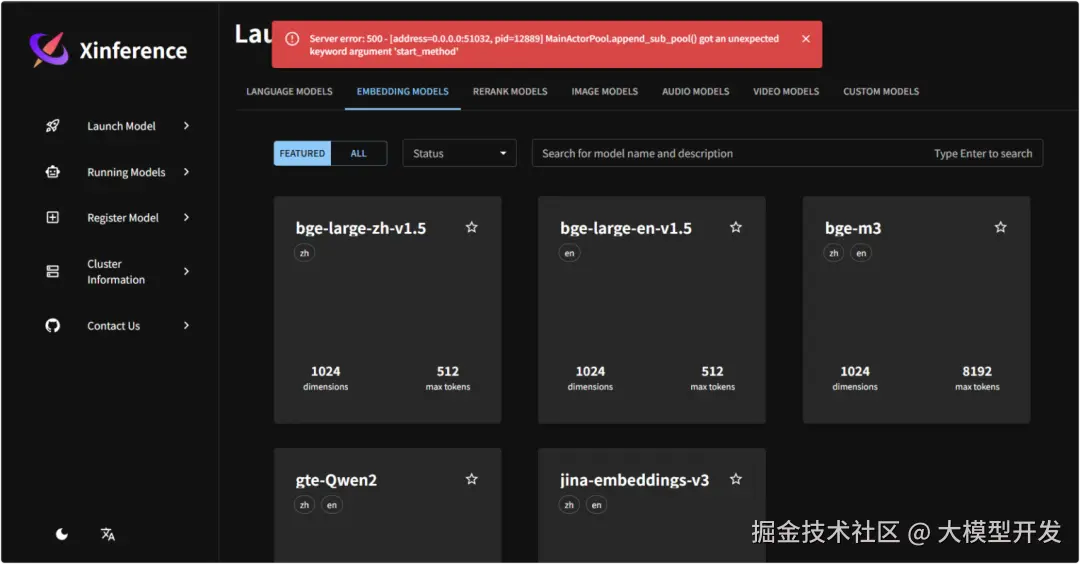Open the Video Models tab
This screenshot has height=564, width=1080.
(x=786, y=92)
